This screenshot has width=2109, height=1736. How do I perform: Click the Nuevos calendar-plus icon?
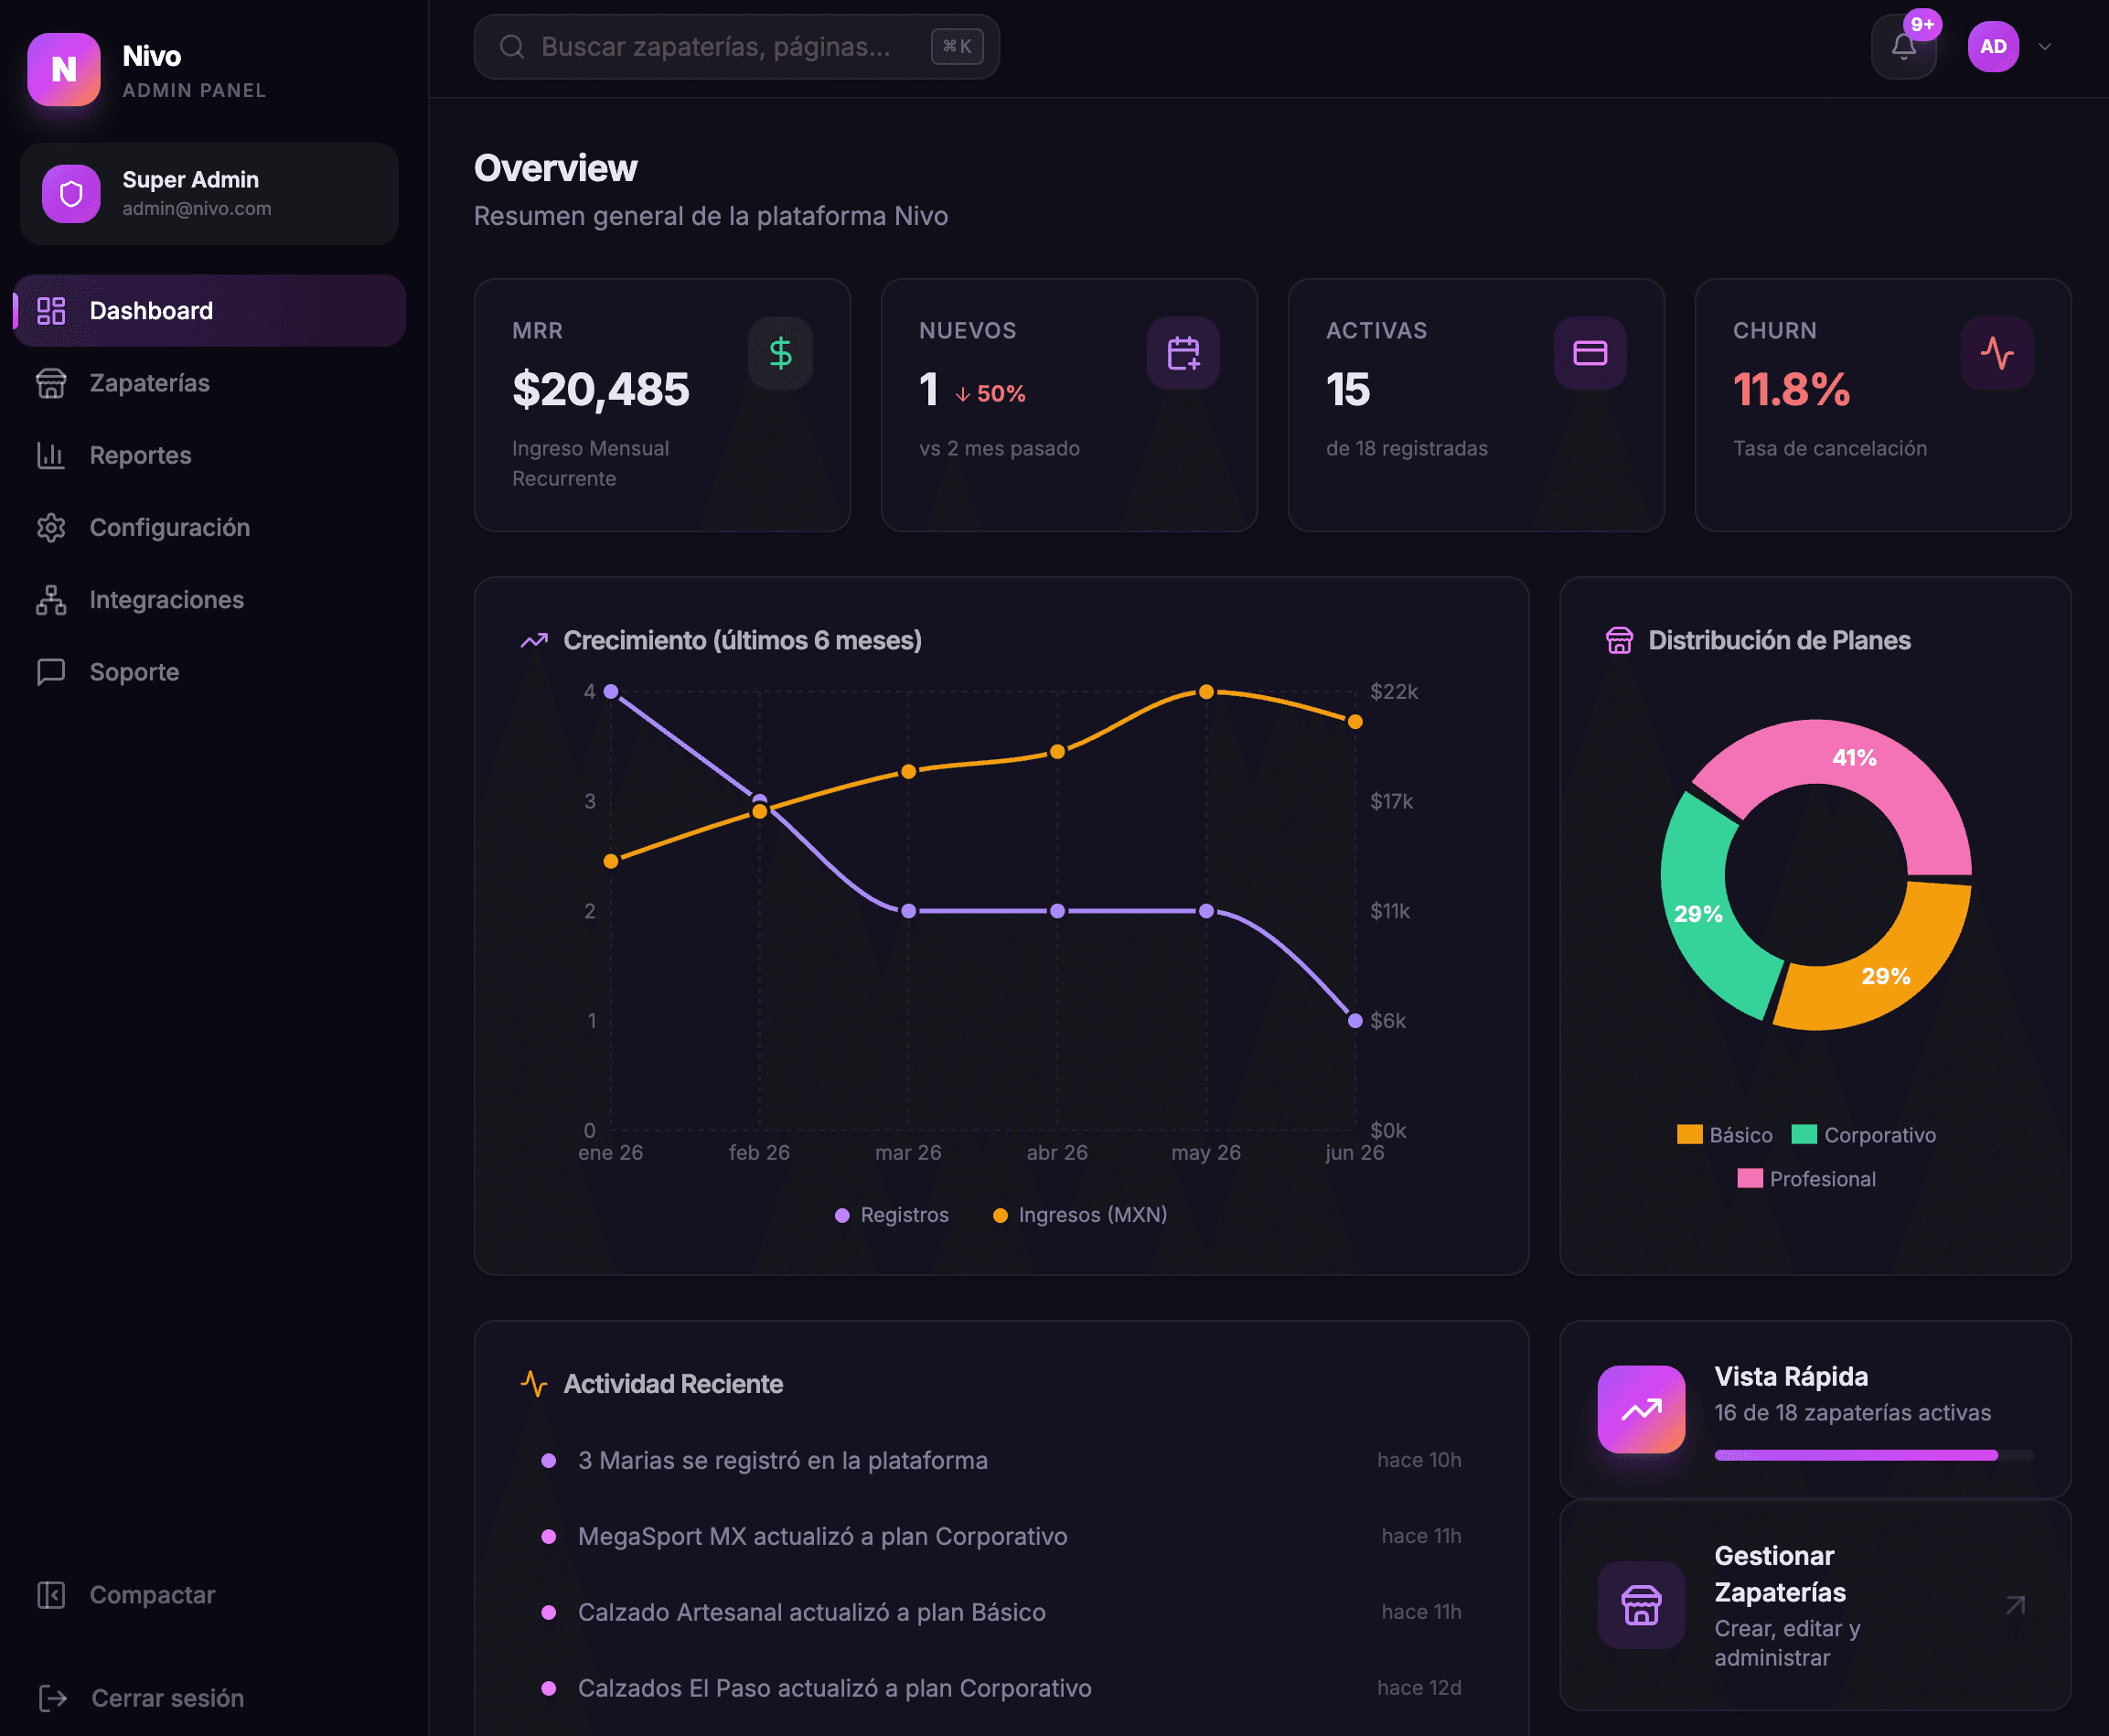[1183, 353]
